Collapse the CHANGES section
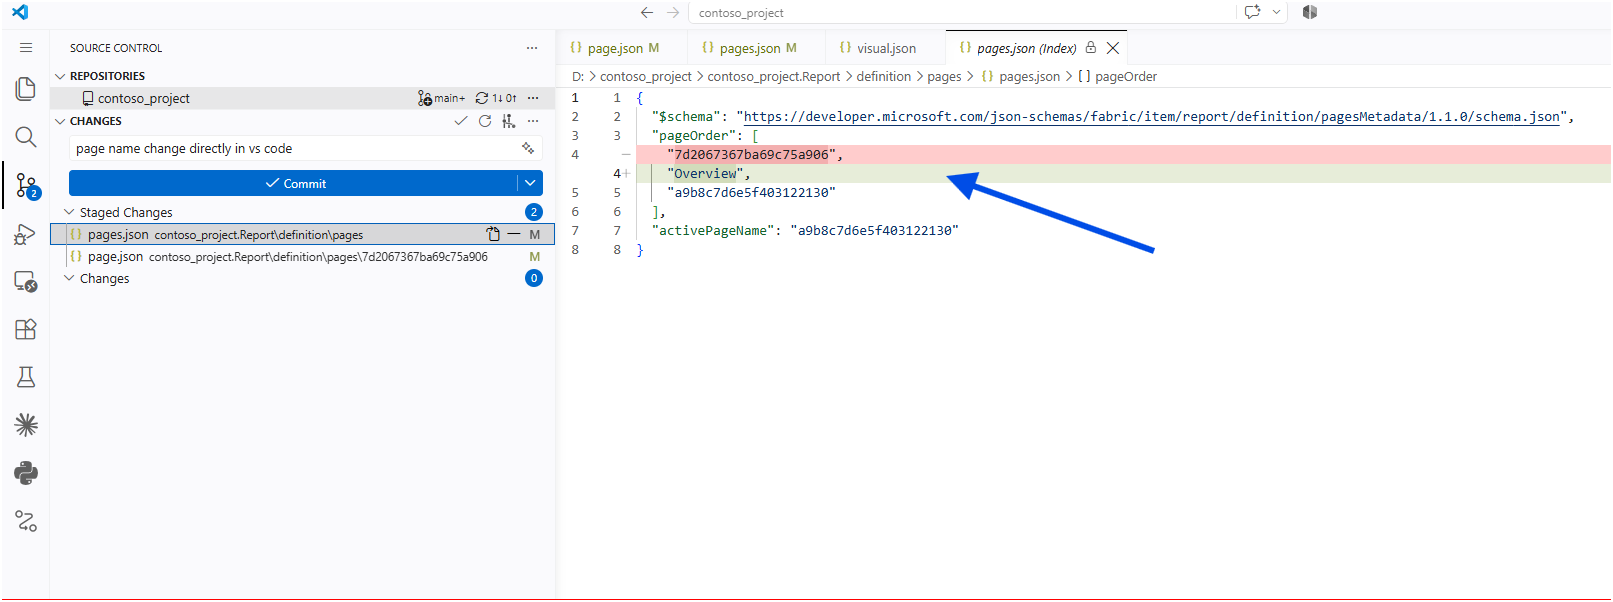This screenshot has width=1613, height=602. (60, 121)
